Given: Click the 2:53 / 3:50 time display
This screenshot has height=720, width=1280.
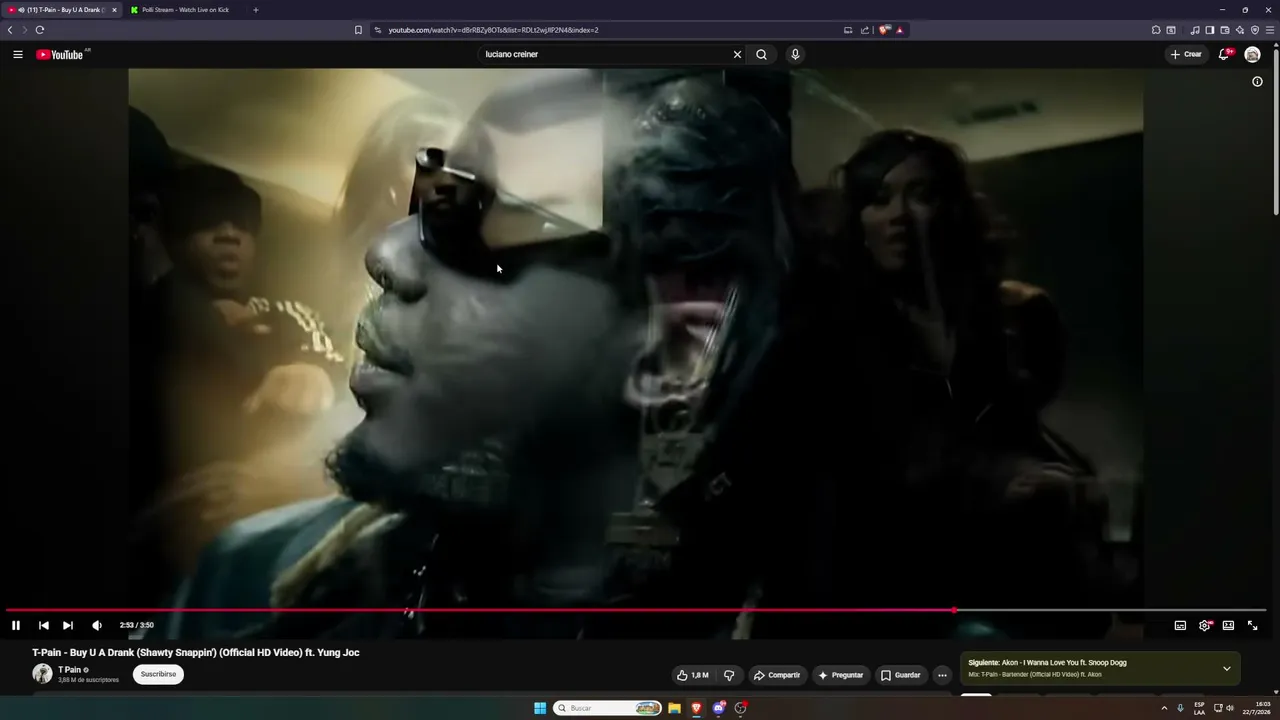Looking at the screenshot, I should pos(137,625).
